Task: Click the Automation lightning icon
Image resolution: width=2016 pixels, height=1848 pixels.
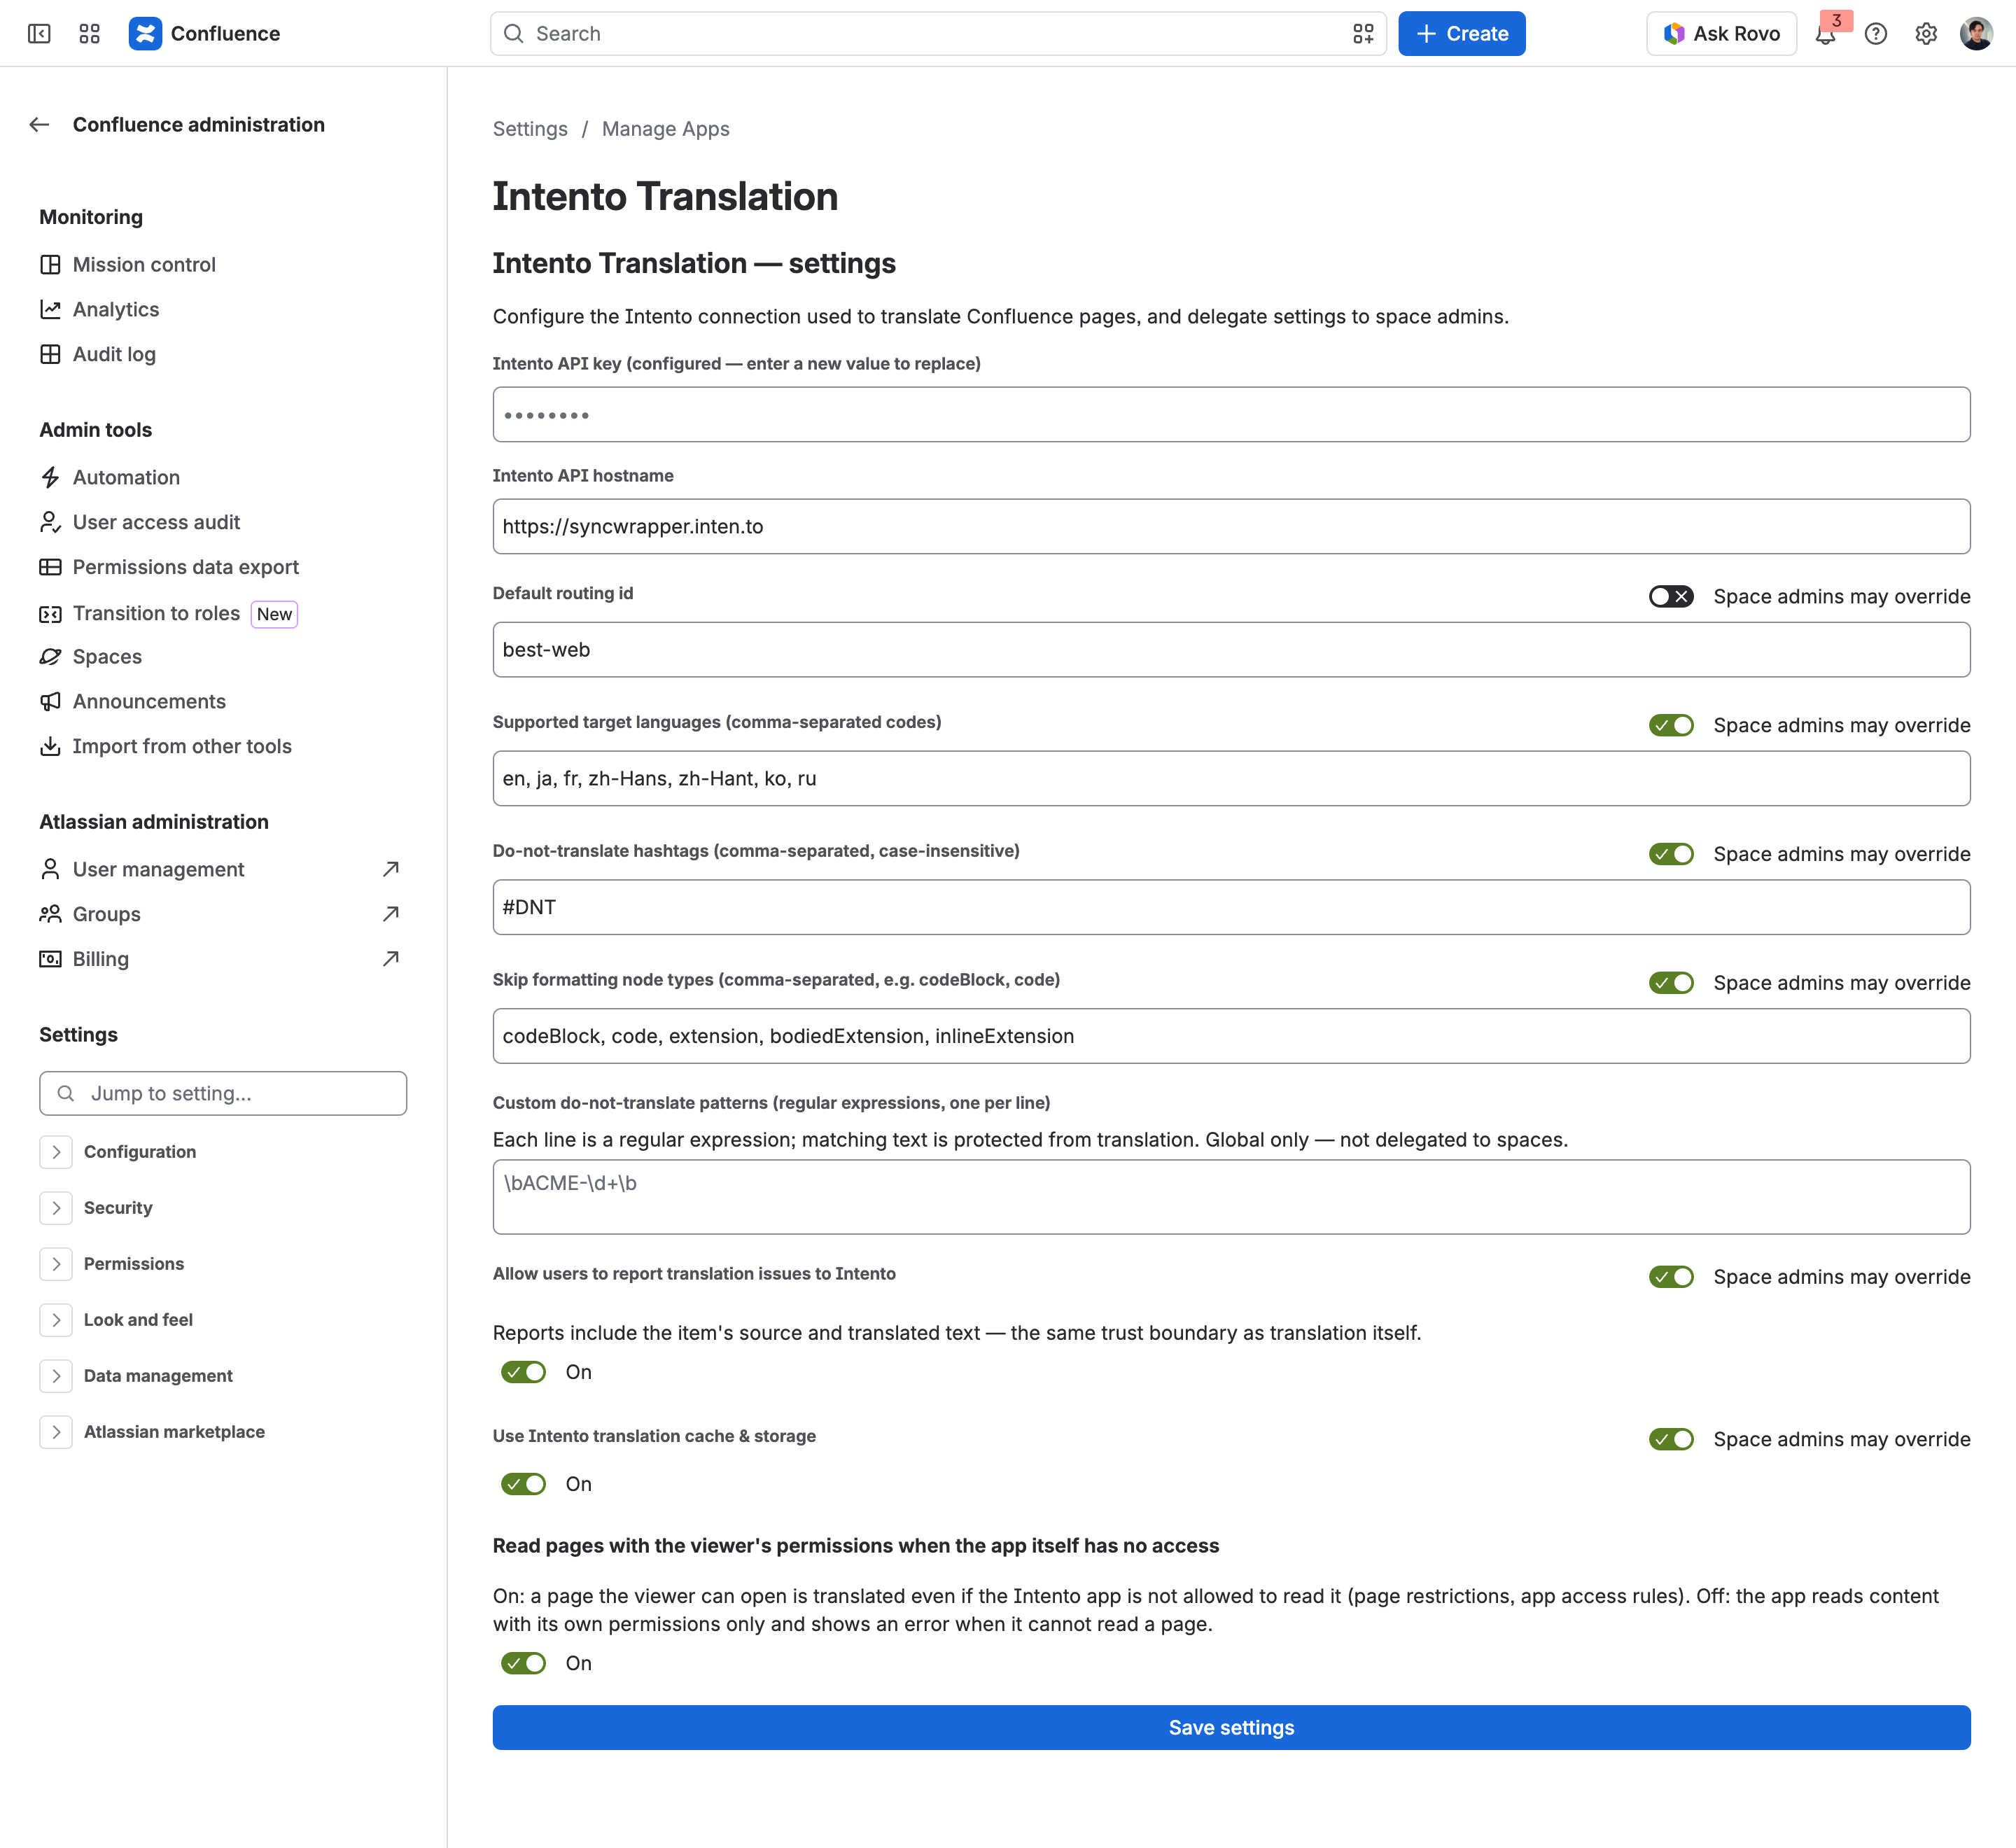Action: [50, 478]
